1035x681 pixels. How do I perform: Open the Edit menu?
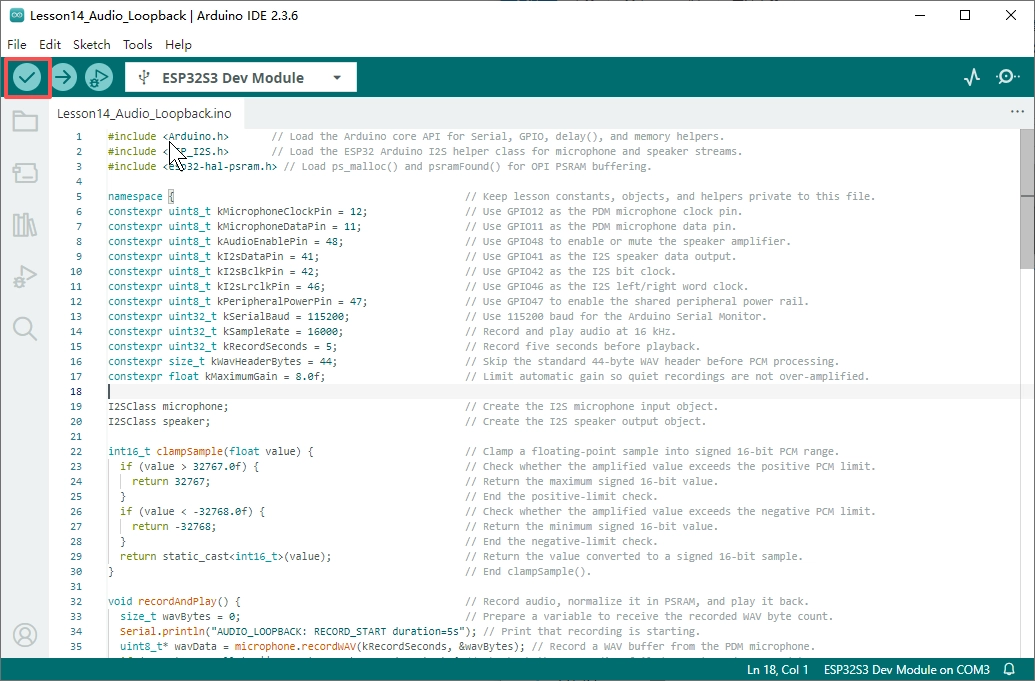(x=50, y=44)
